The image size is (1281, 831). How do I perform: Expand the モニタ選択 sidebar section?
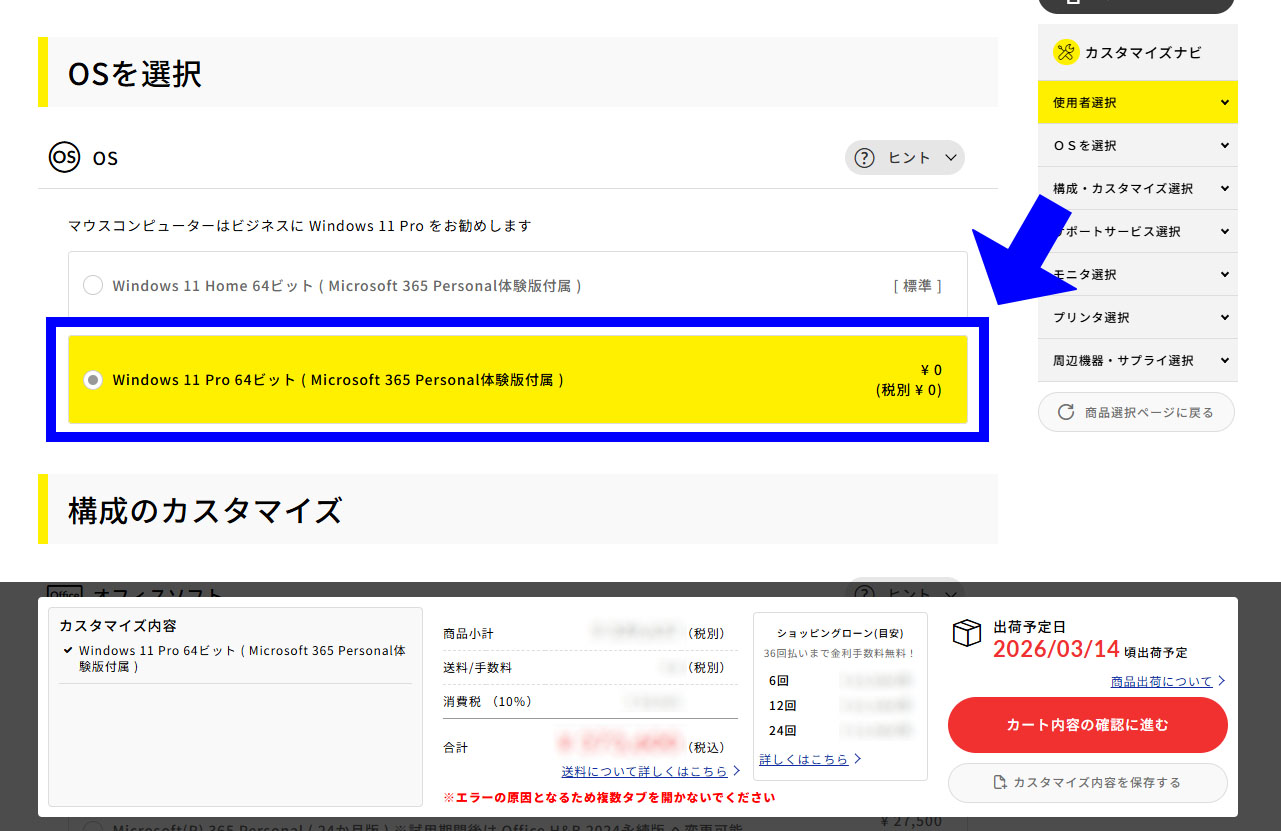click(1136, 274)
